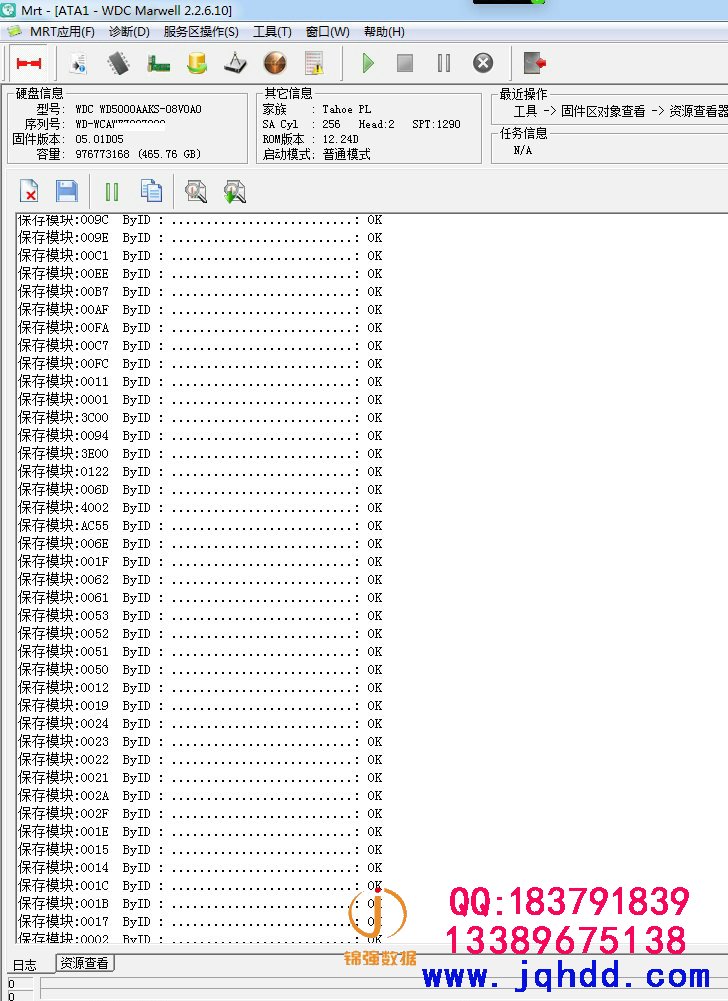Copy log with duplicate pages icon
Image resolution: width=728 pixels, height=1001 pixels.
[151, 191]
